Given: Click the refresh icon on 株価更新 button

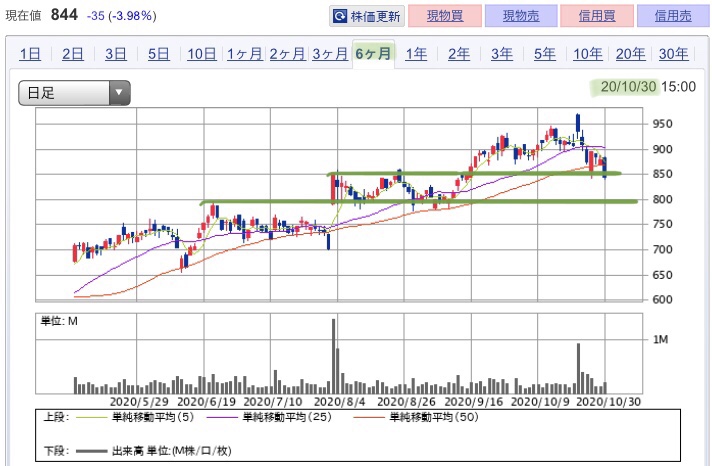Looking at the screenshot, I should click(340, 16).
